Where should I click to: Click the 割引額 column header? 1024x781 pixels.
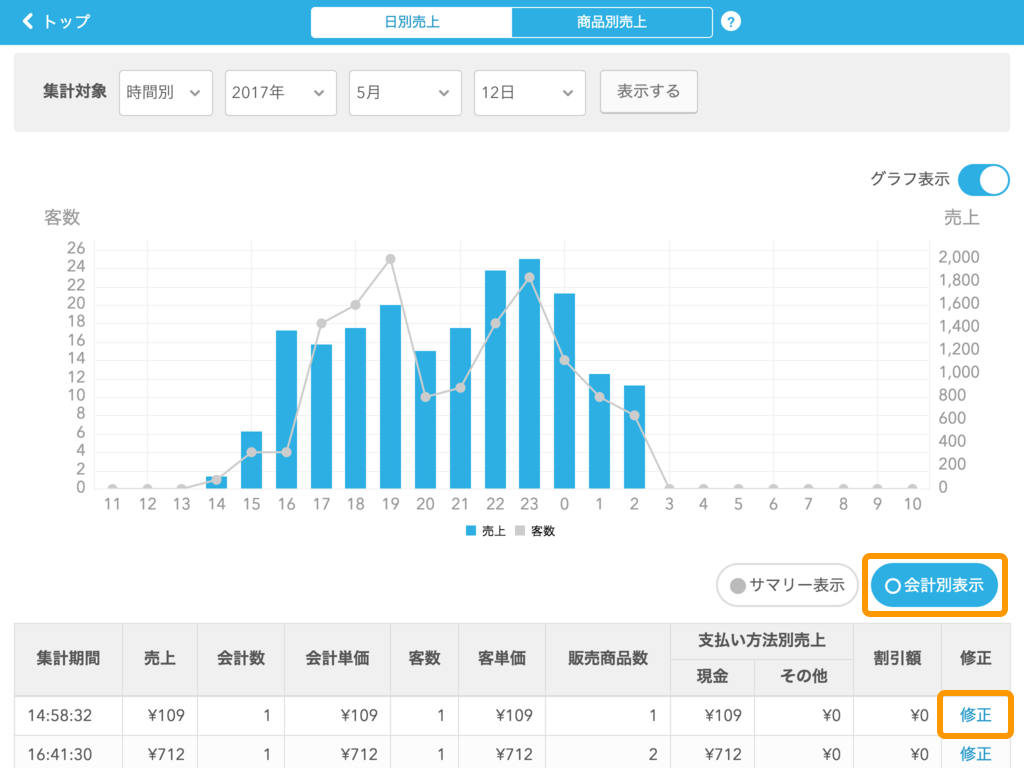(x=897, y=658)
